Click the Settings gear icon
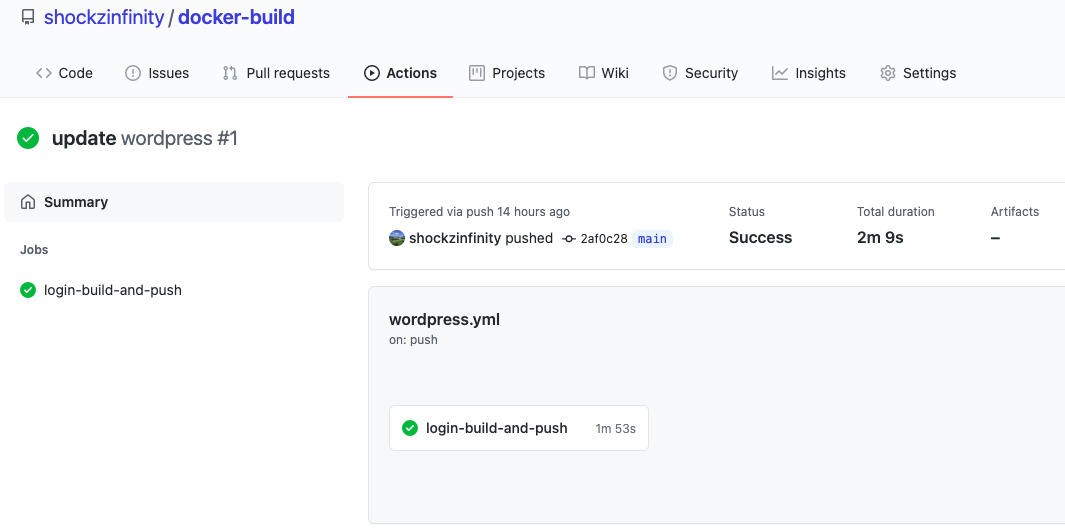The image size is (1065, 531). 887,73
